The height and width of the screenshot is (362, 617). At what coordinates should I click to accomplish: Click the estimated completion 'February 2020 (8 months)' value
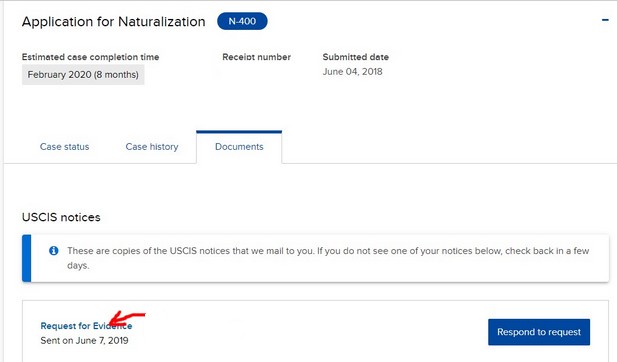83,75
